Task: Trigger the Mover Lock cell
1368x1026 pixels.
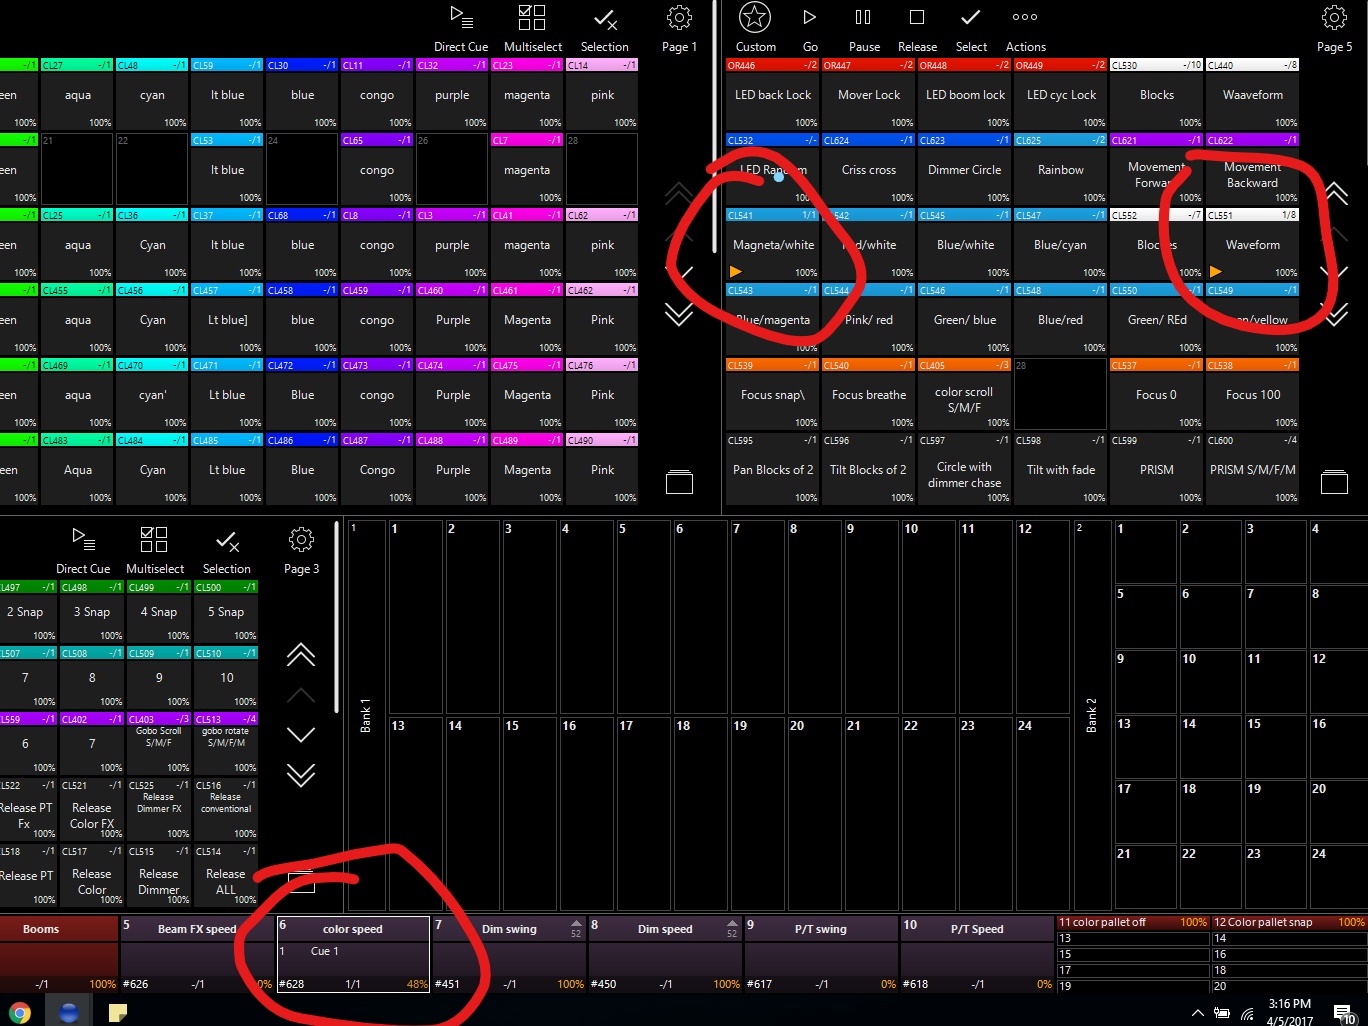Action: click(868, 94)
